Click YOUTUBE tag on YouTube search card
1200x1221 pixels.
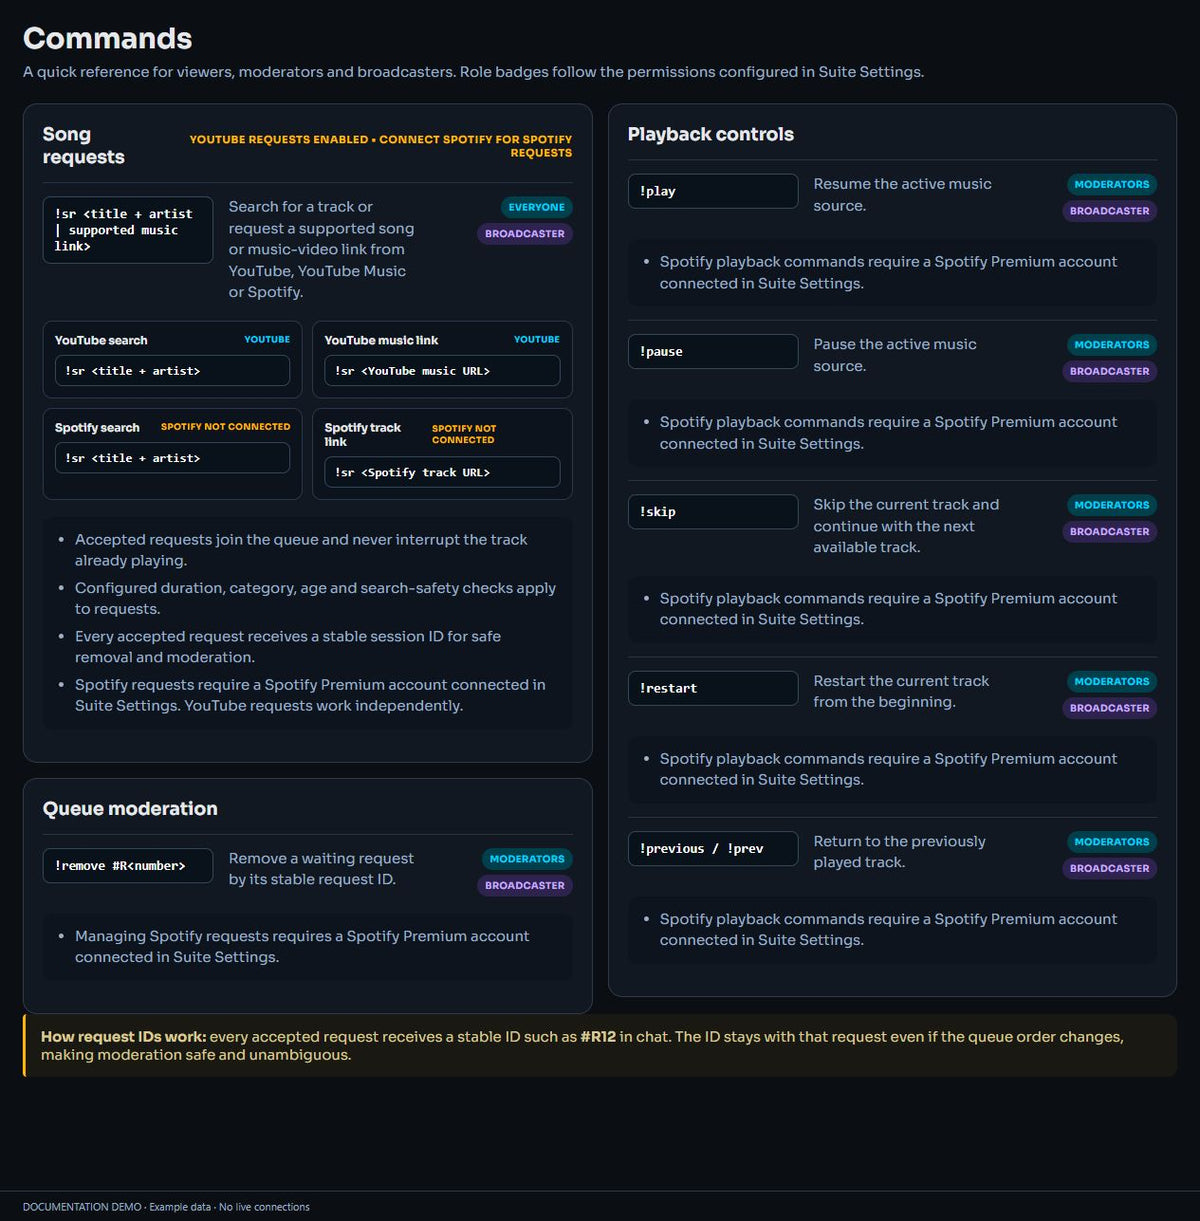click(x=267, y=340)
